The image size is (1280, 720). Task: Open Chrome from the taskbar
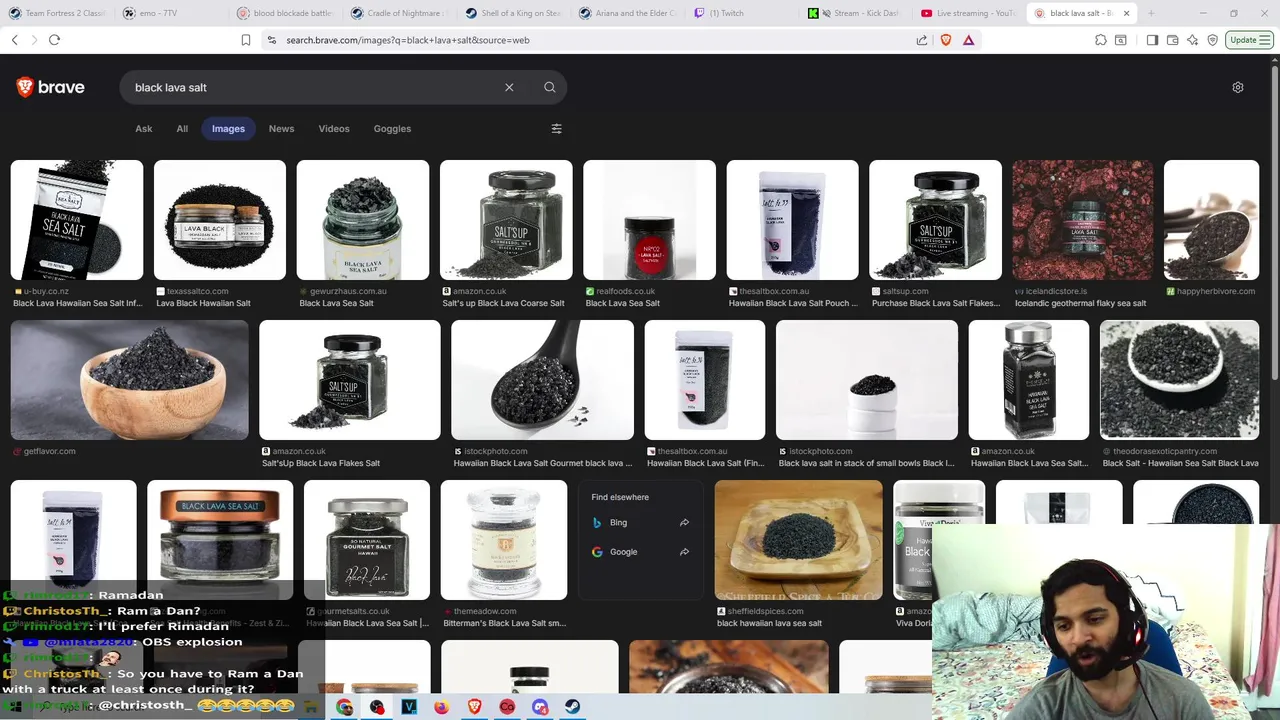coord(345,707)
